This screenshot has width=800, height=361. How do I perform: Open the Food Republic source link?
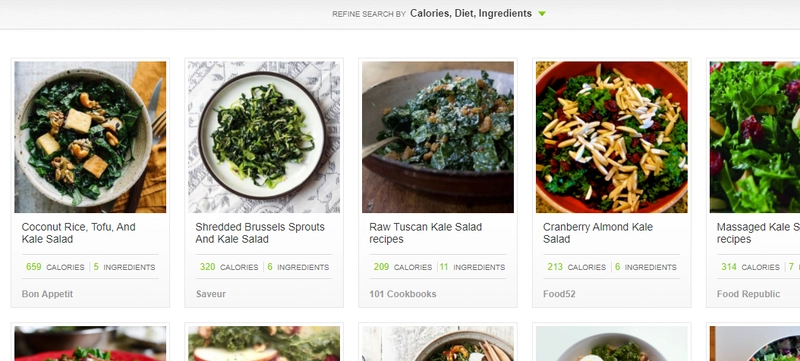[x=748, y=294]
